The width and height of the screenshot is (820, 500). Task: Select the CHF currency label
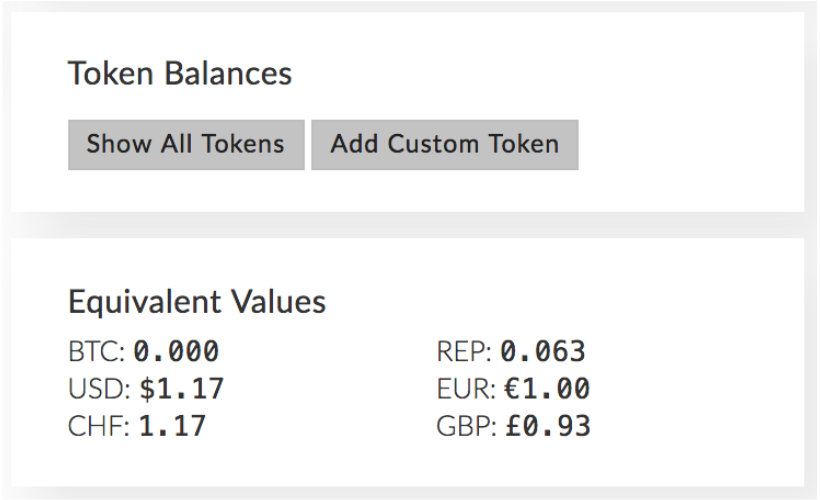point(98,426)
